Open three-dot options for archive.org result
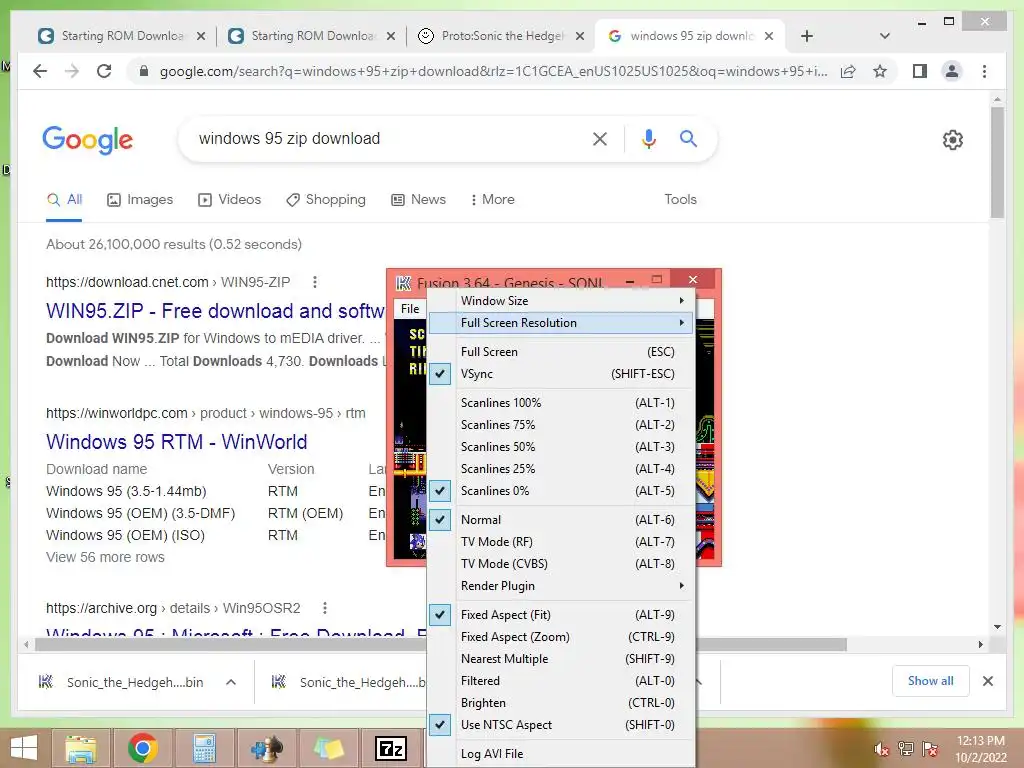 (325, 608)
